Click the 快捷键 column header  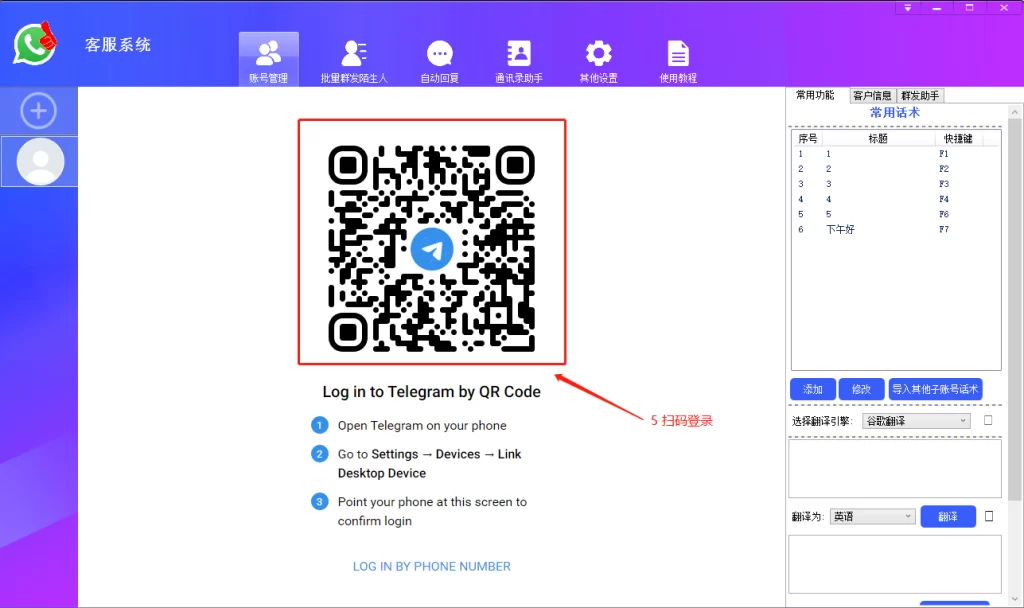[x=958, y=138]
